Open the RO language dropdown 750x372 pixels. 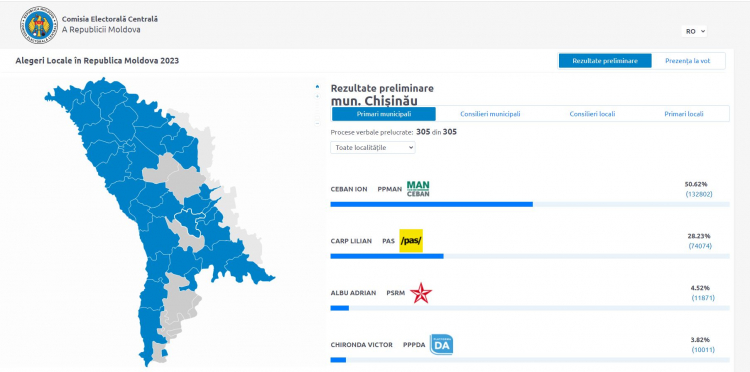tap(695, 31)
